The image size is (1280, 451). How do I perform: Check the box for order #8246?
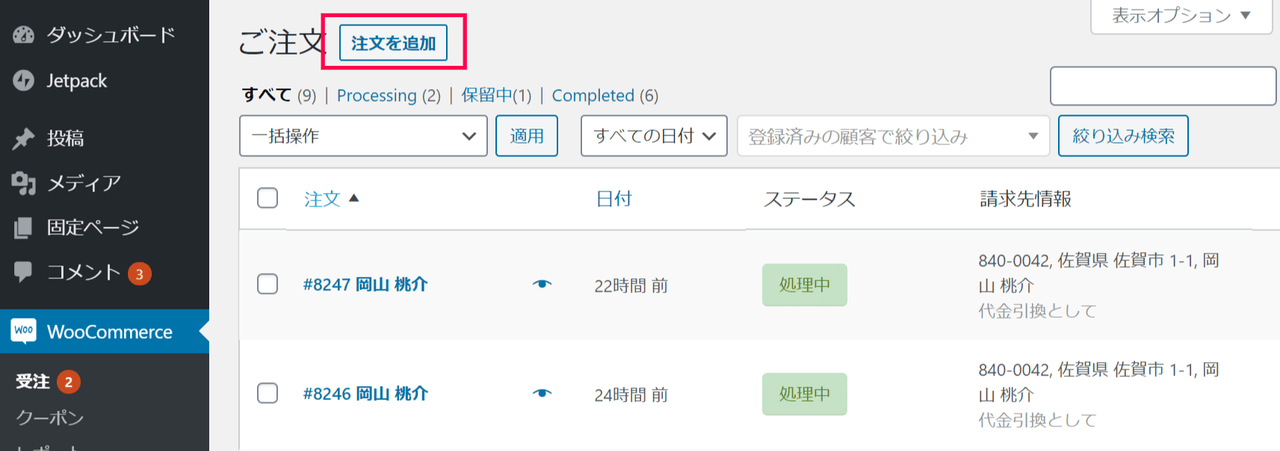pos(267,393)
